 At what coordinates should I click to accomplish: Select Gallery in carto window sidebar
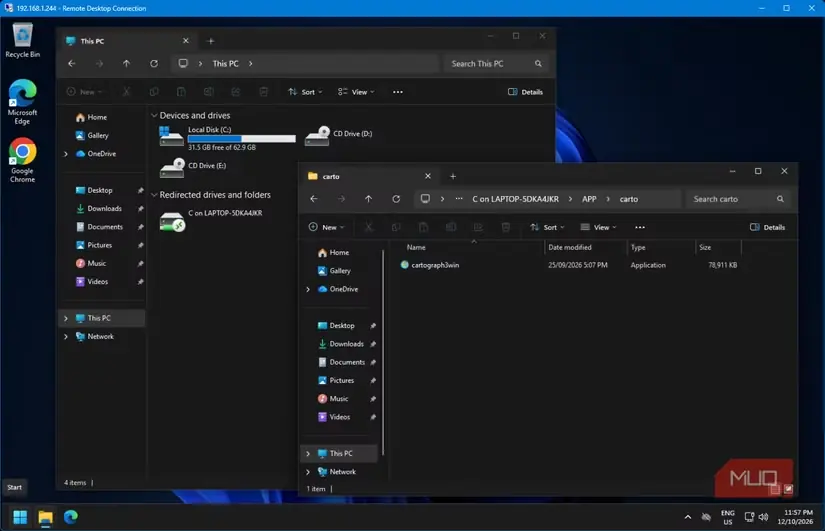339,271
